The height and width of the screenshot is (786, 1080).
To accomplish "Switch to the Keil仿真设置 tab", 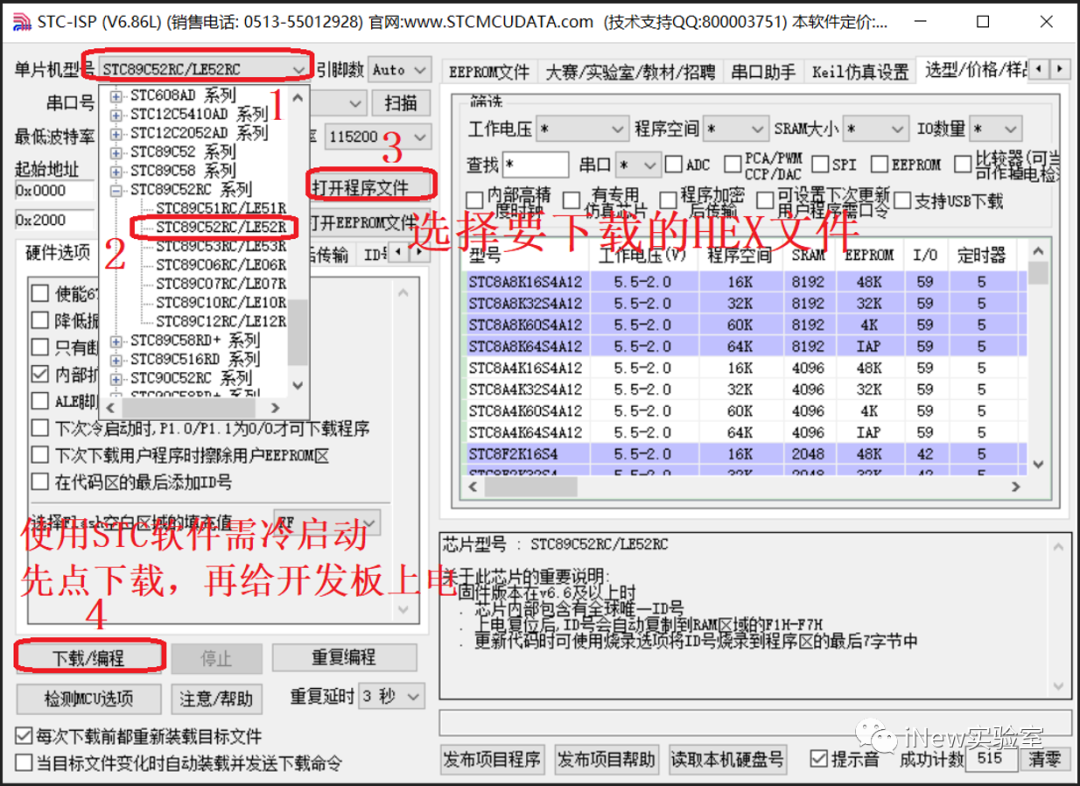I will (x=860, y=72).
